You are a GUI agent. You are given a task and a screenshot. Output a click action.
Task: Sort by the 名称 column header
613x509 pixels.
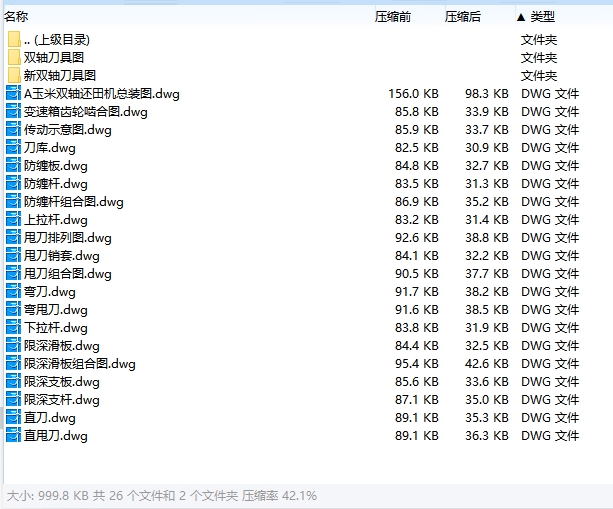[16, 16]
